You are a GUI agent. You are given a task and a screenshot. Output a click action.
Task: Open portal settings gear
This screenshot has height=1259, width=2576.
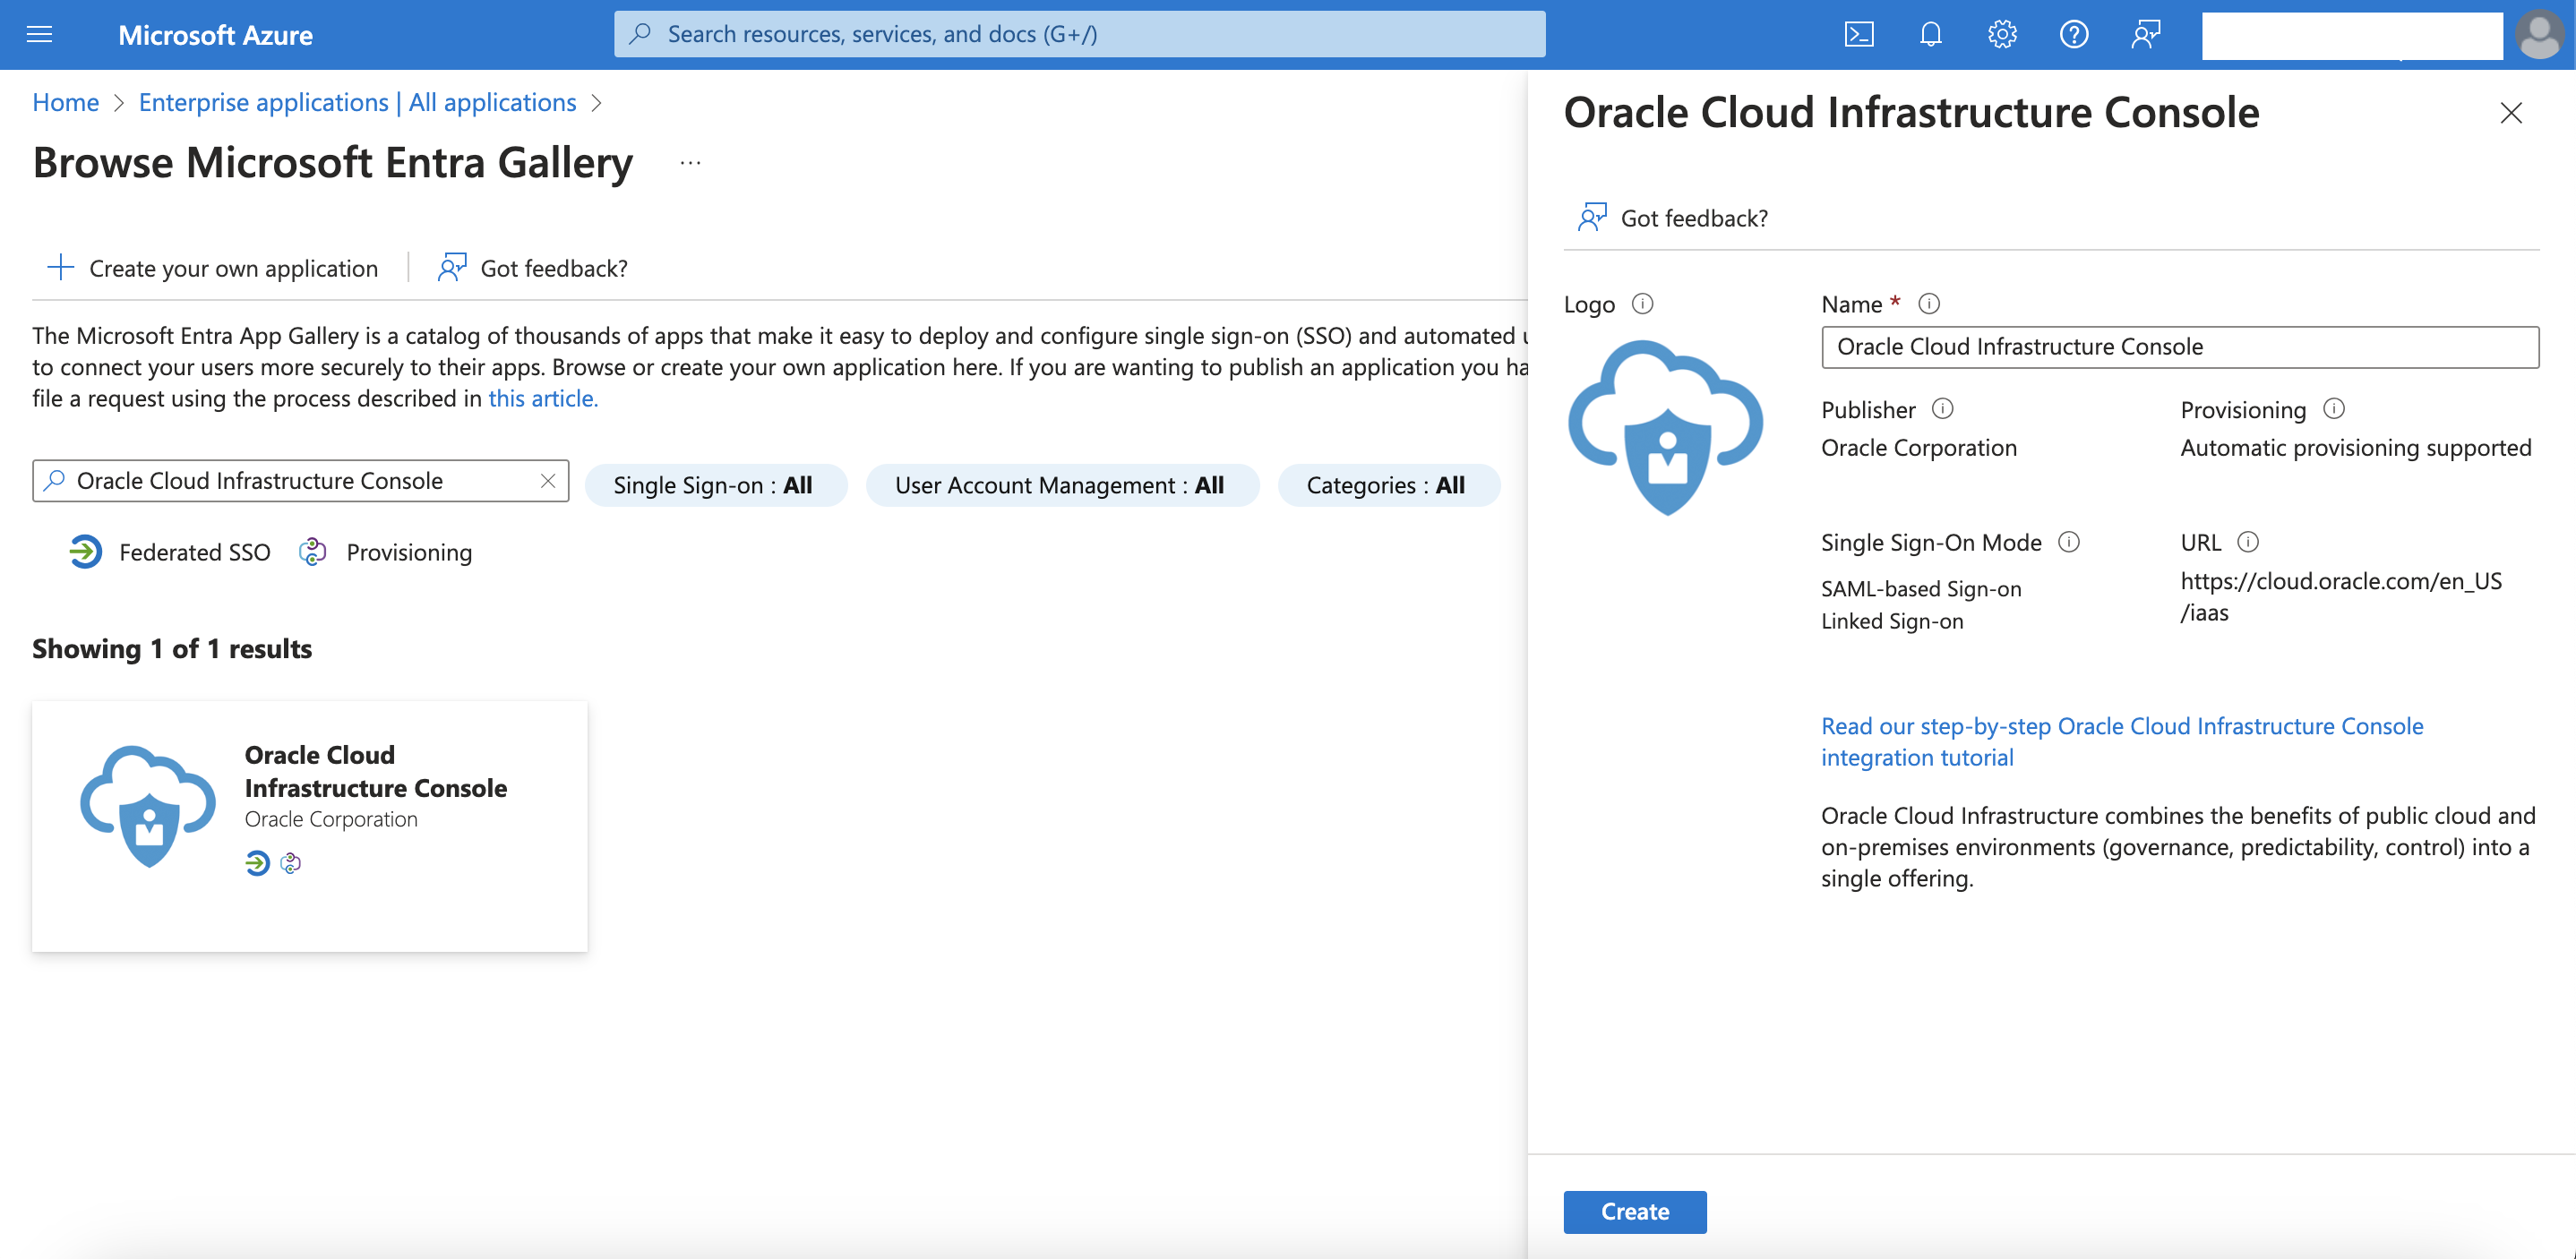2001,35
